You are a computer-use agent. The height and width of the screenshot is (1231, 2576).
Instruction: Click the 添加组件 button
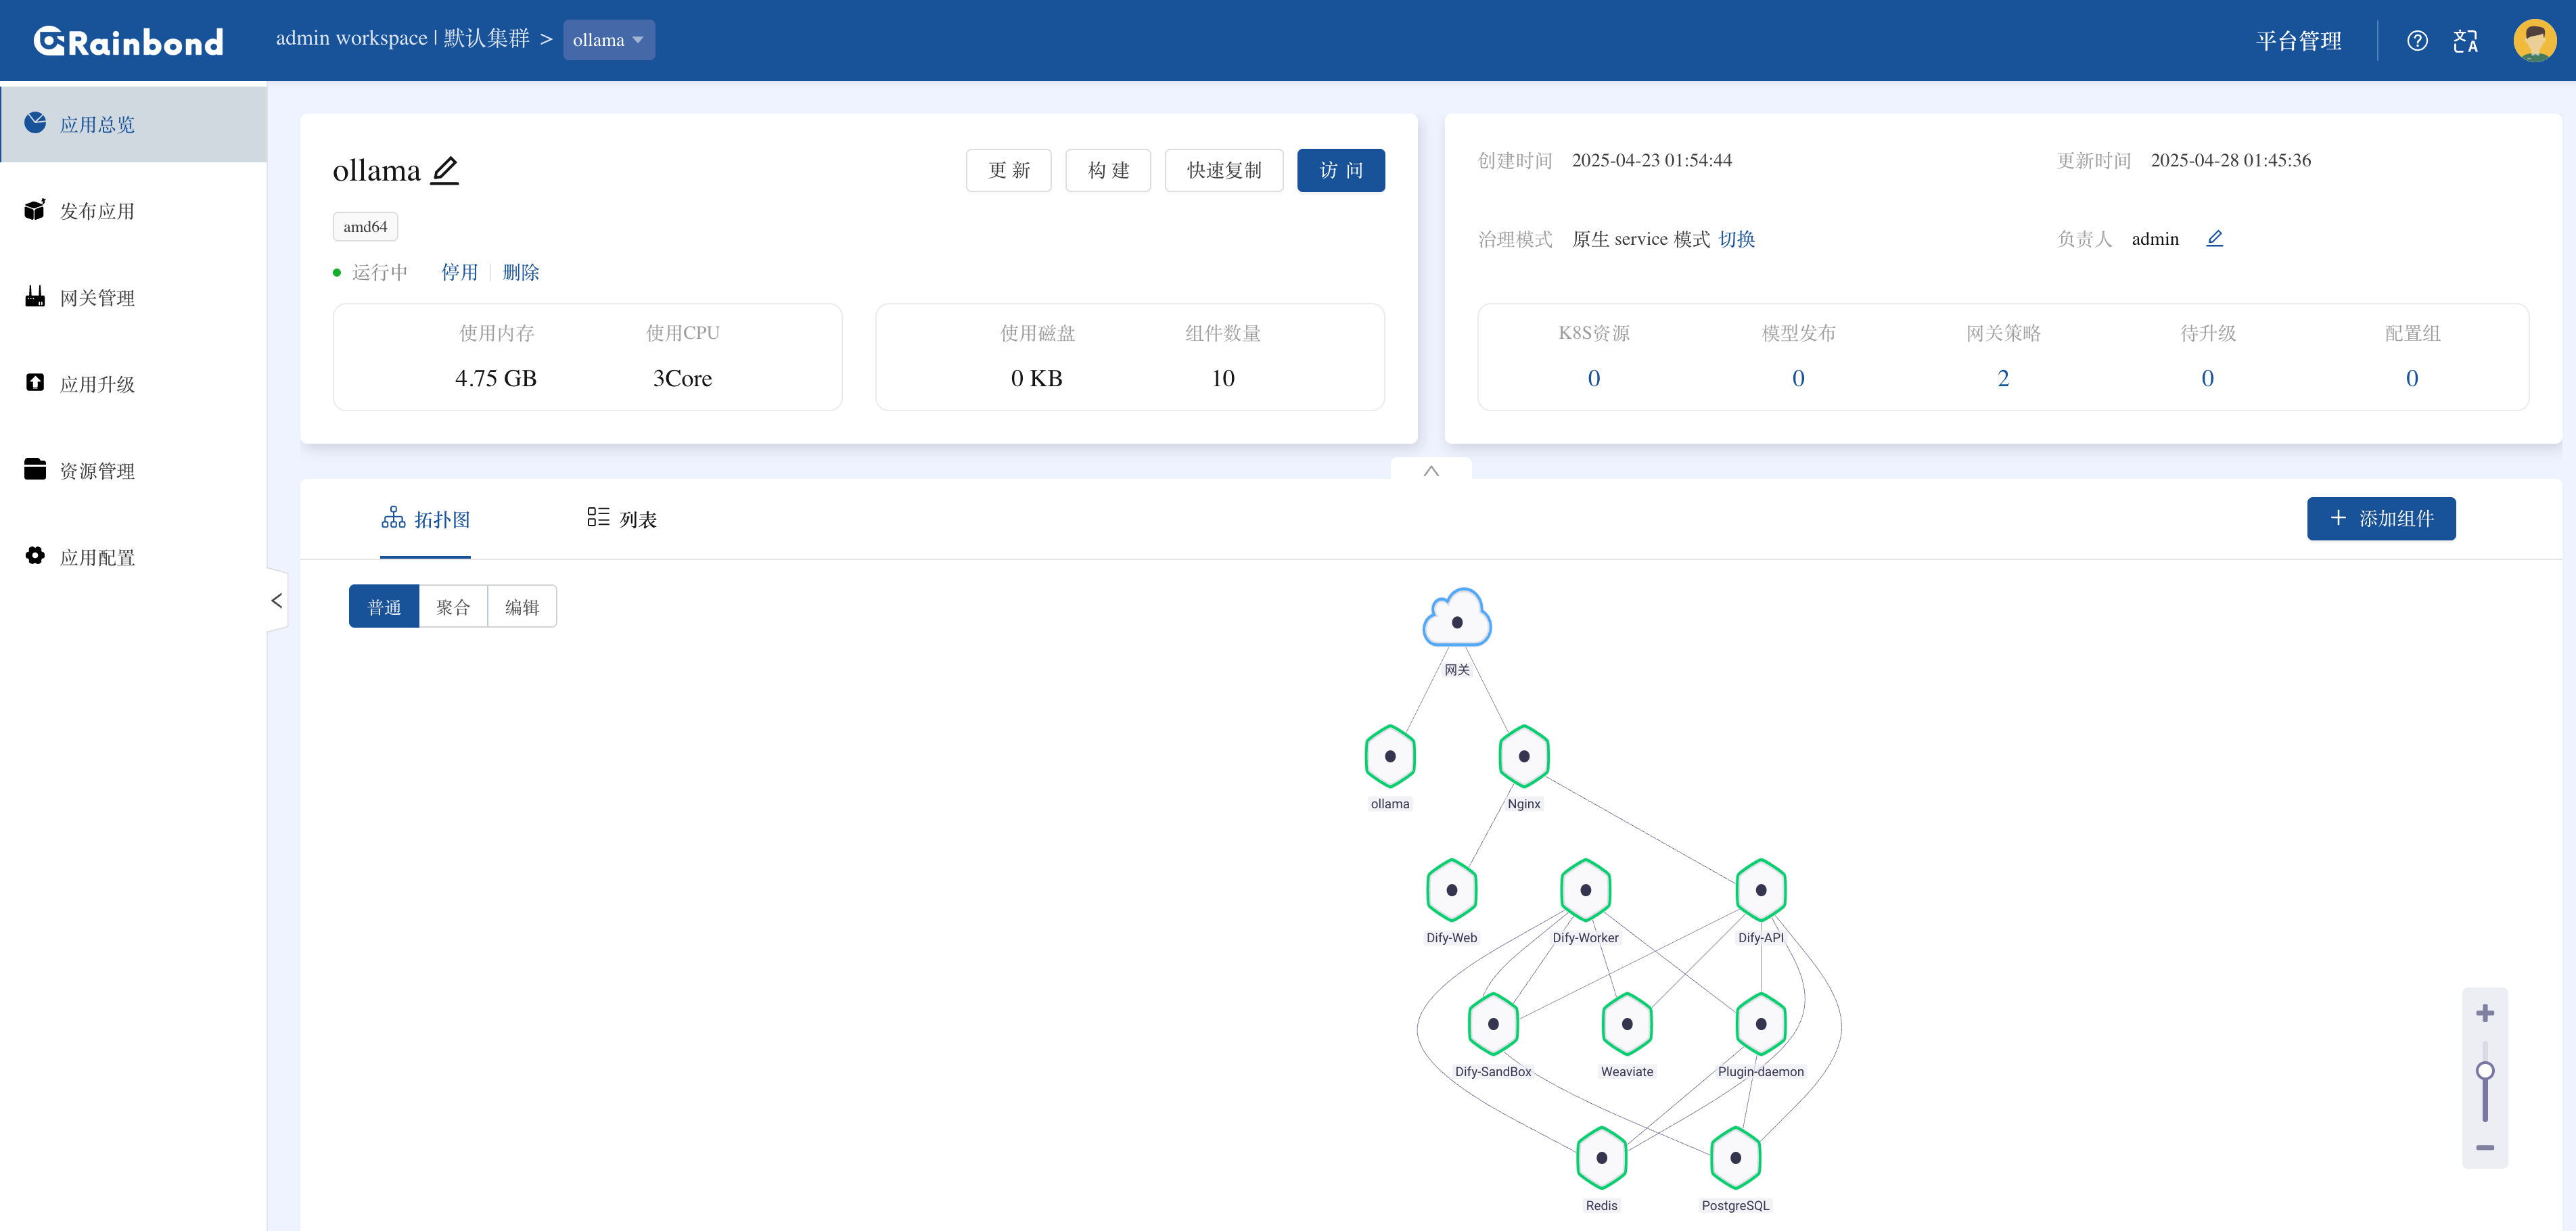click(2380, 518)
